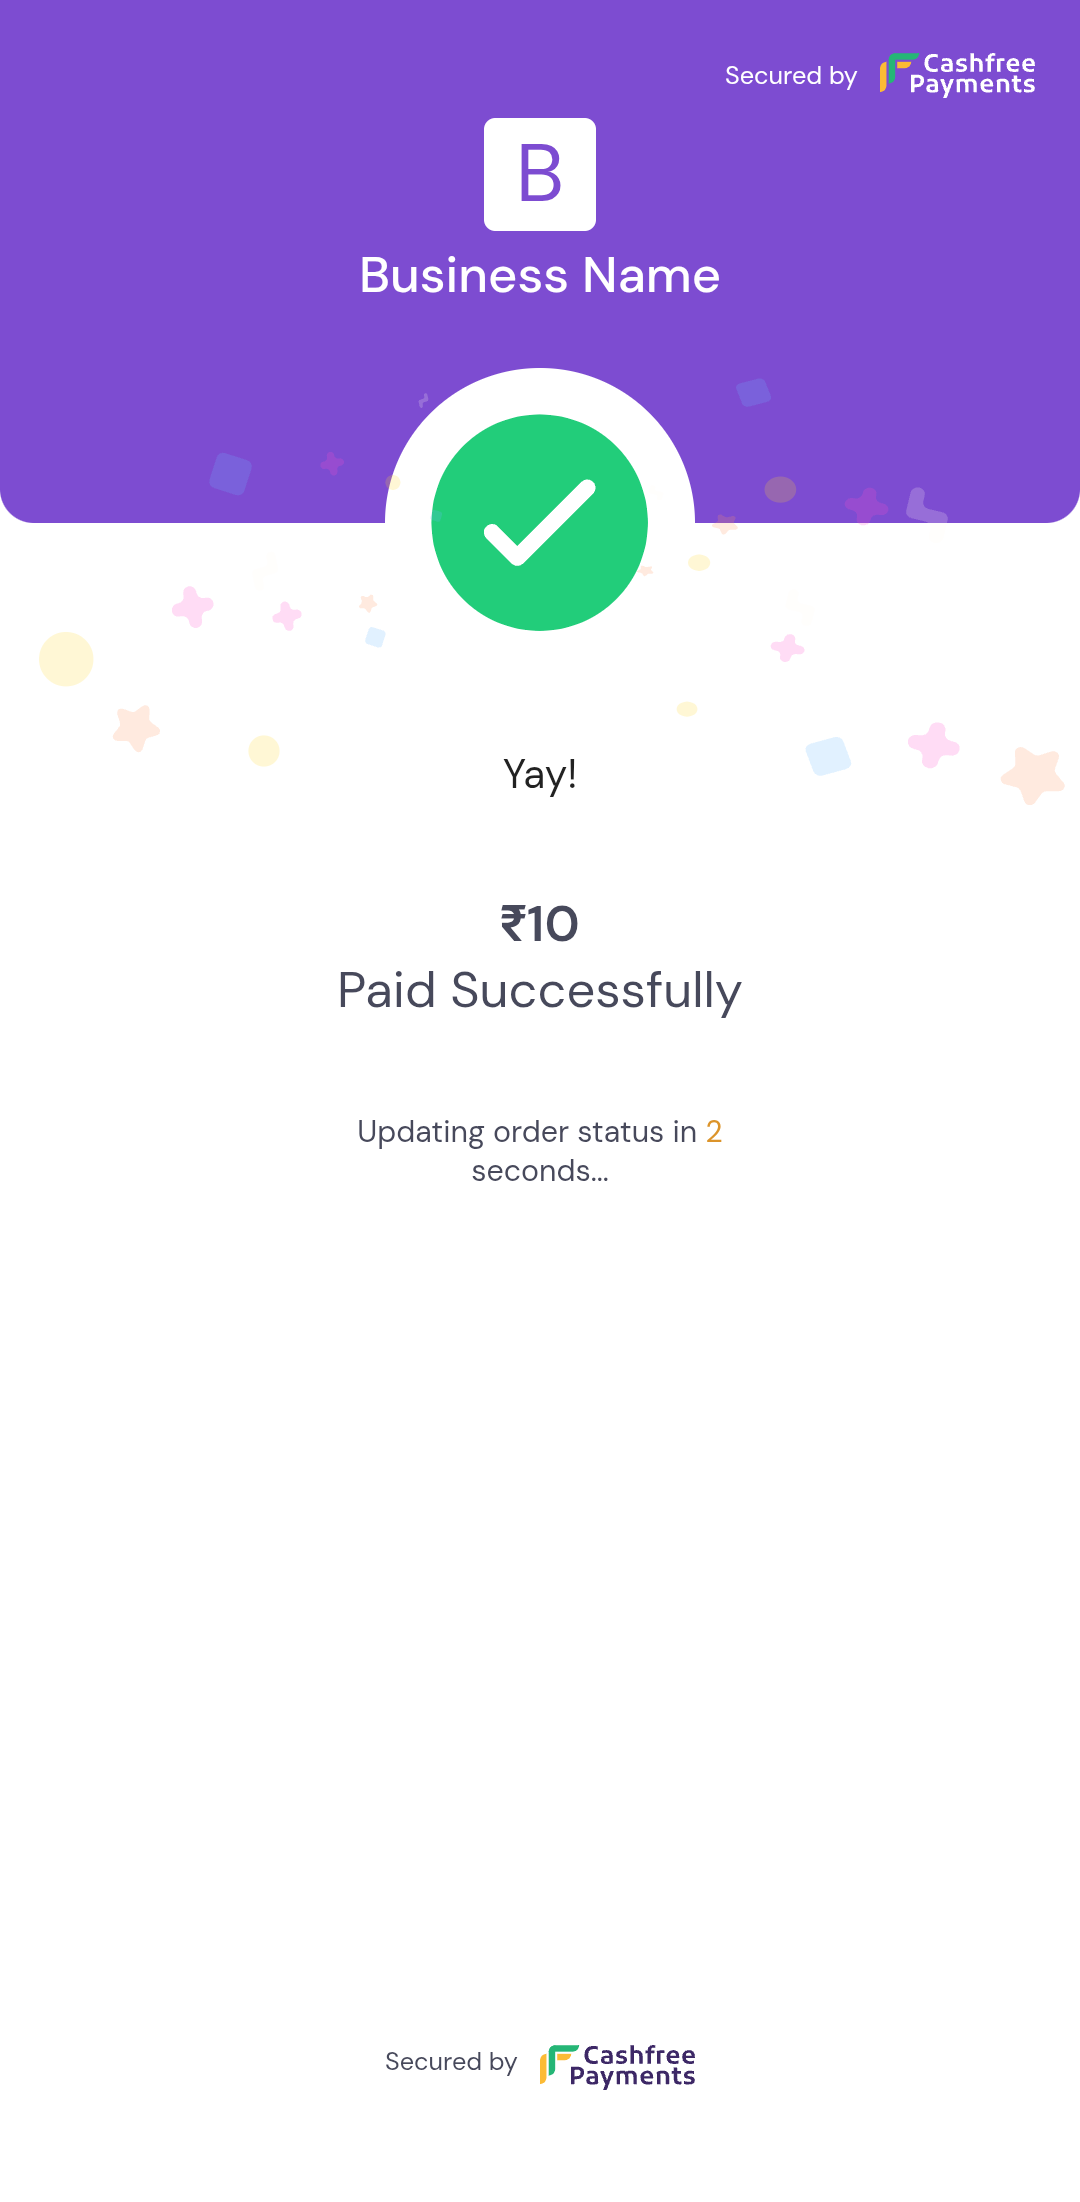Click the light blue square confetti on the right

[828, 756]
